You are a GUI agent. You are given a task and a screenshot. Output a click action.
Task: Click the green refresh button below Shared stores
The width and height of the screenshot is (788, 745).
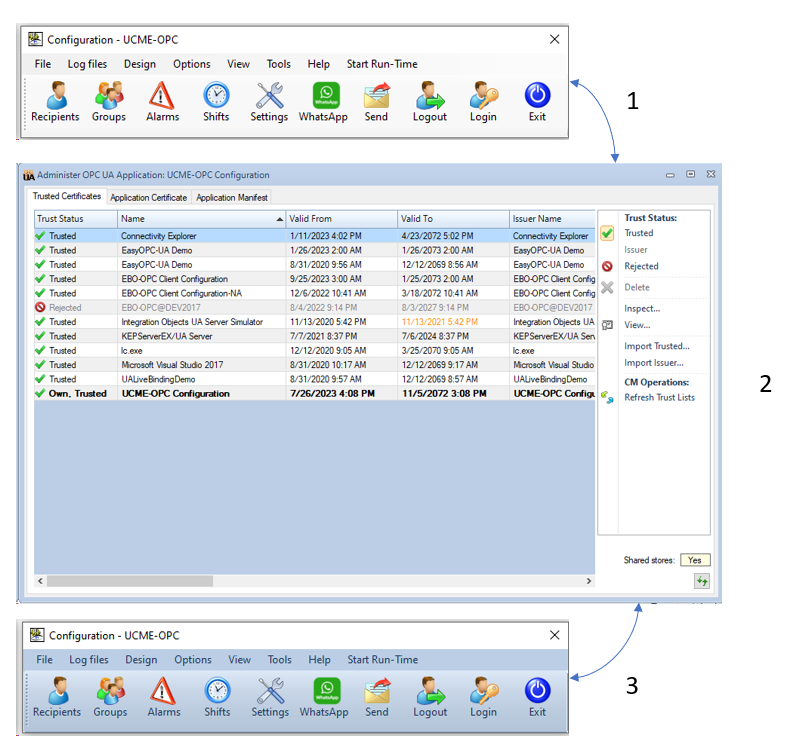702,581
